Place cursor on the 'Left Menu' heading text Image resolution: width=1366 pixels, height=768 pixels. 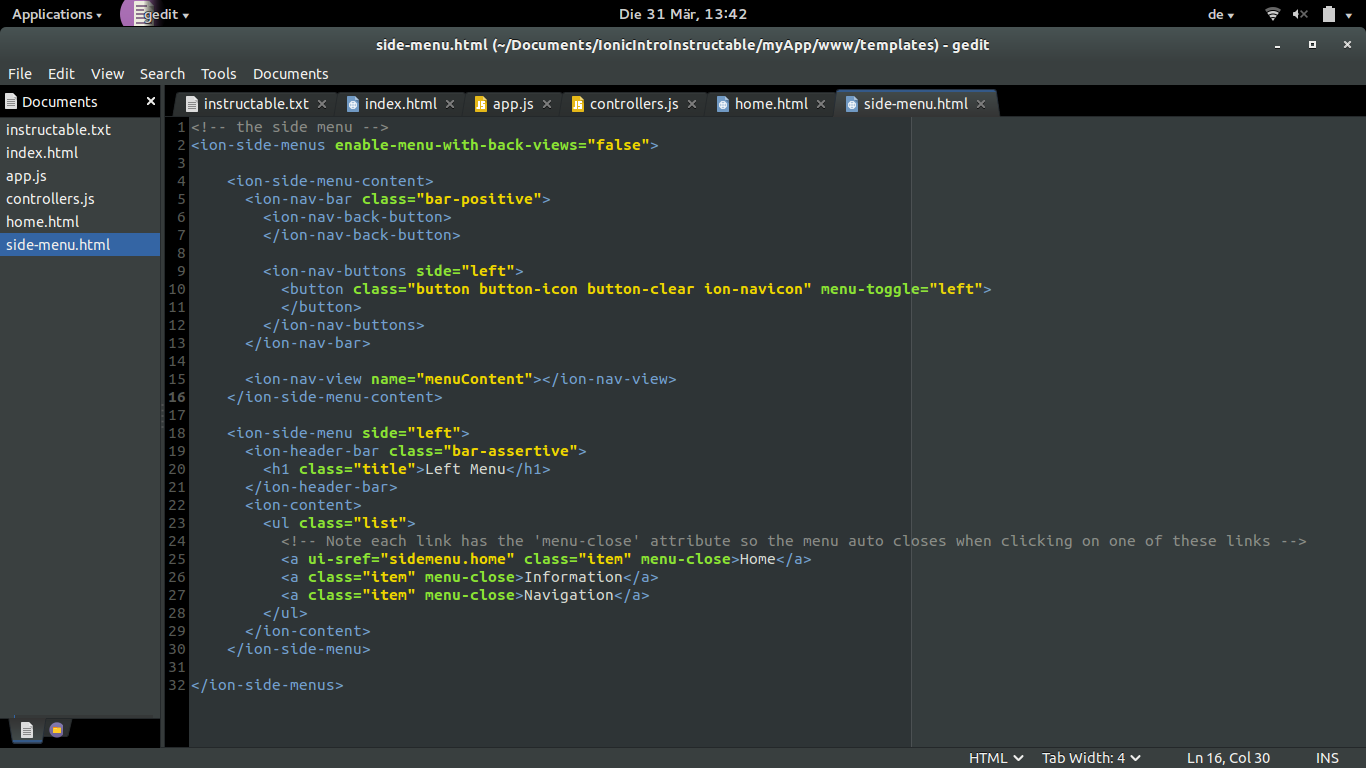tap(465, 469)
